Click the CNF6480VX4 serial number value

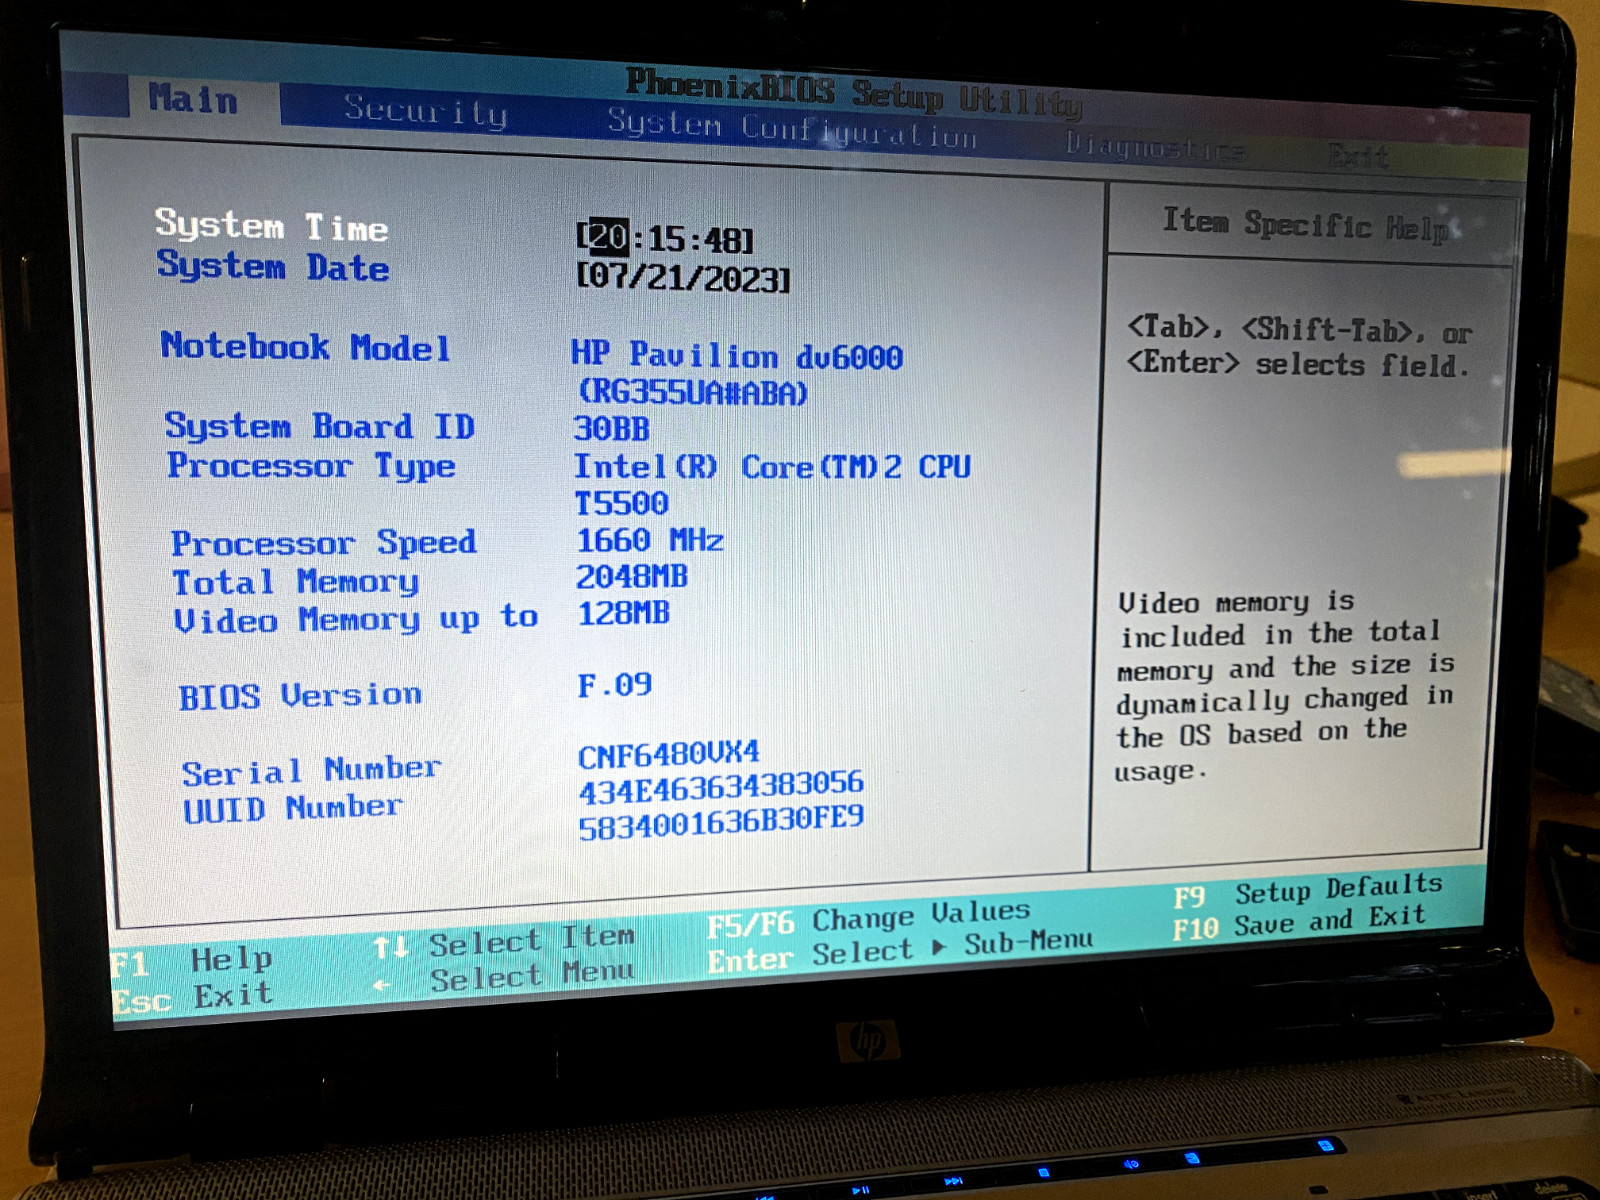pos(669,755)
